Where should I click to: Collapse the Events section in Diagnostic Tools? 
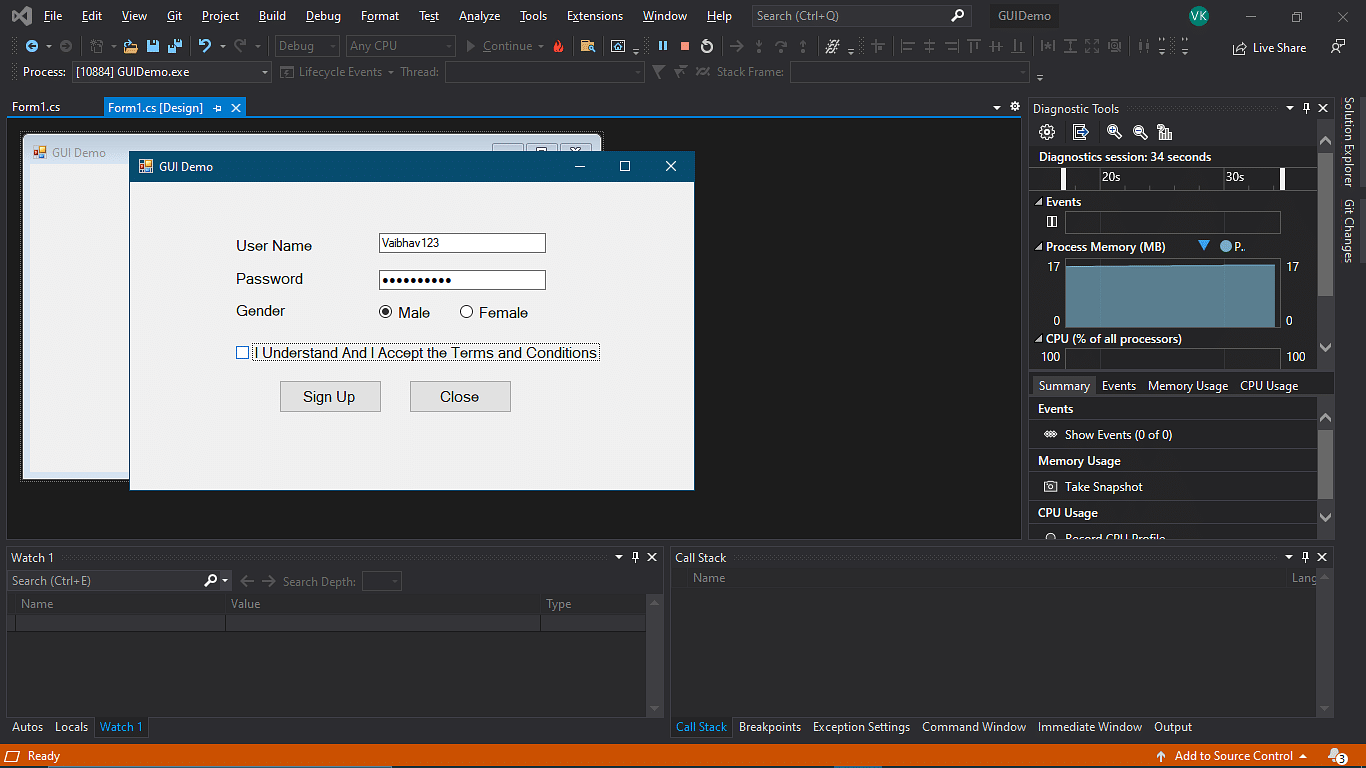tap(1038, 202)
